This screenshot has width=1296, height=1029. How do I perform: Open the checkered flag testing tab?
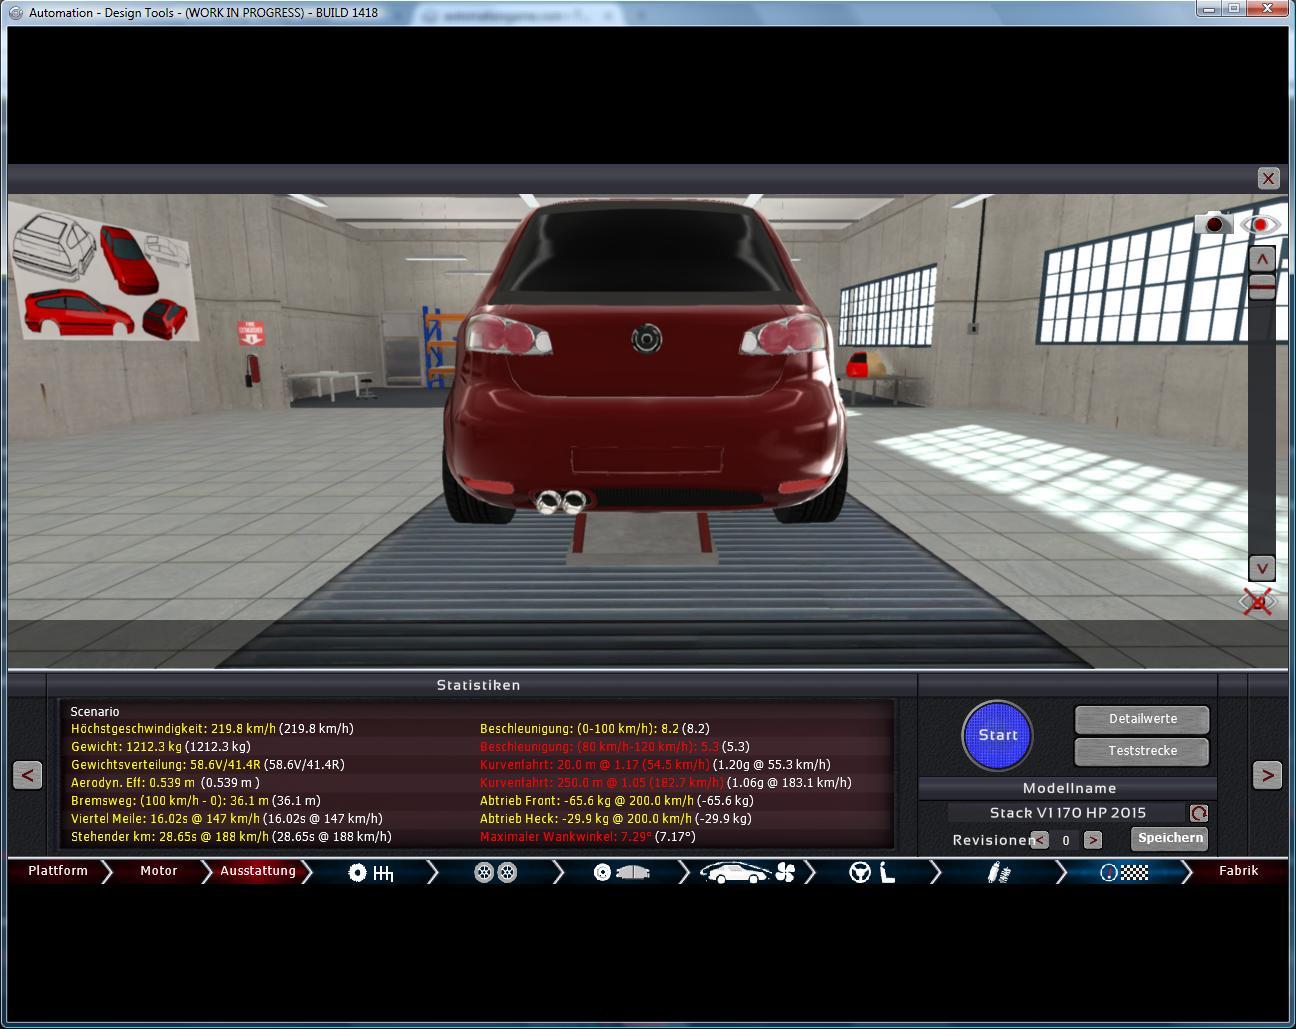pos(1124,873)
